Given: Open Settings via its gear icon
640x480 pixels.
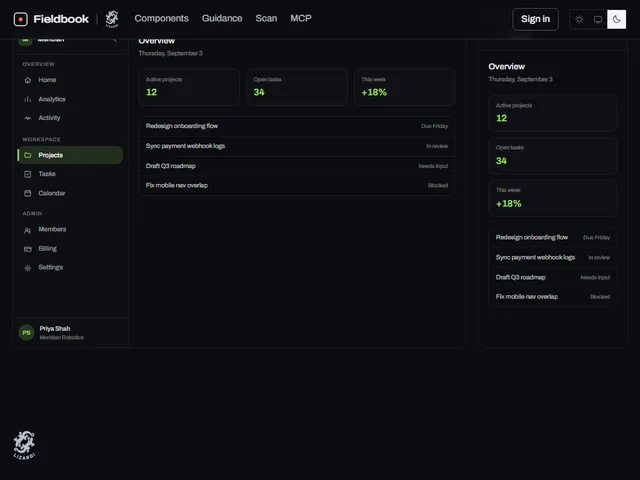Looking at the screenshot, I should click(28, 268).
